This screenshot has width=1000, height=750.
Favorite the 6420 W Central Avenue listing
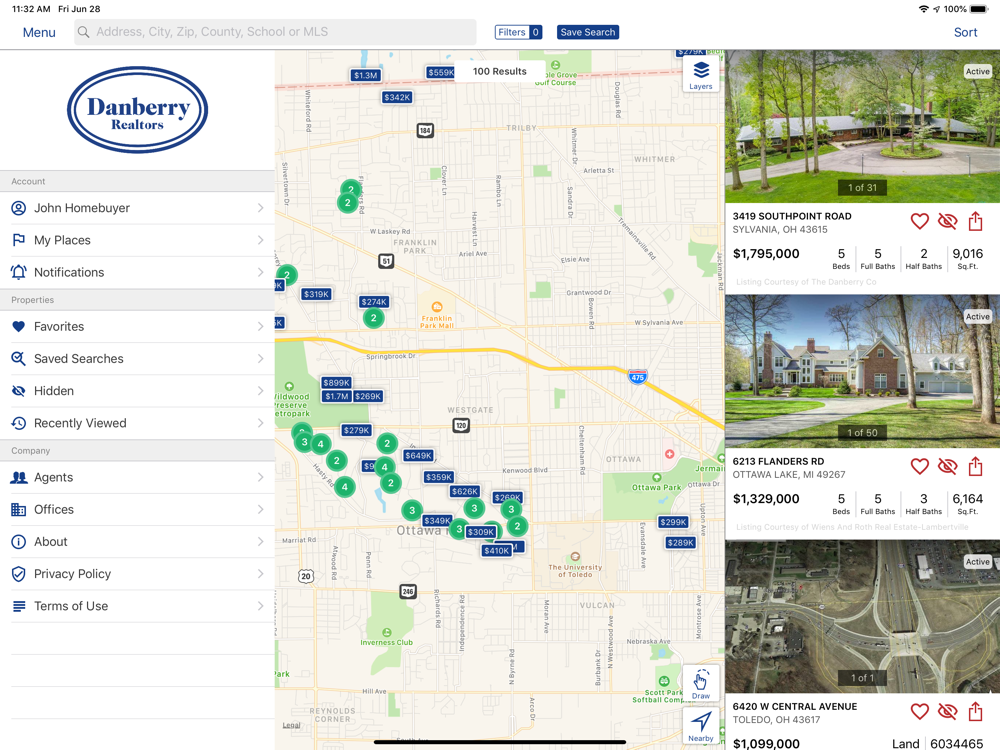919,711
